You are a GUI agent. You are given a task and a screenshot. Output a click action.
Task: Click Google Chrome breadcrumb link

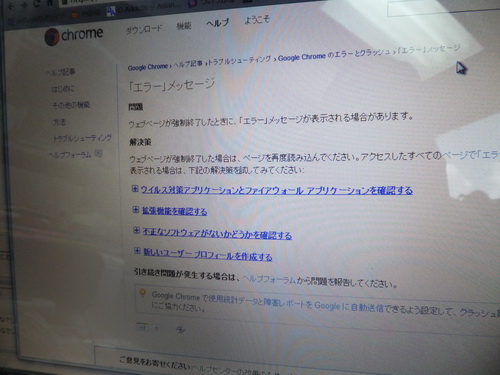coord(148,67)
